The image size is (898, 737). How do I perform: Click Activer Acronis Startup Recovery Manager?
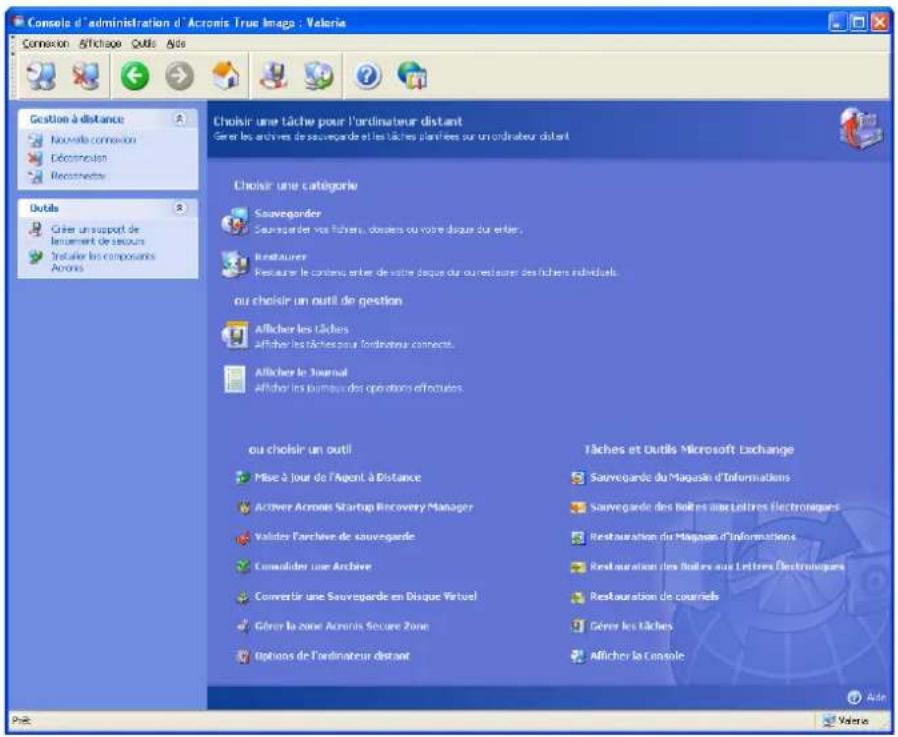pyautogui.click(x=364, y=507)
